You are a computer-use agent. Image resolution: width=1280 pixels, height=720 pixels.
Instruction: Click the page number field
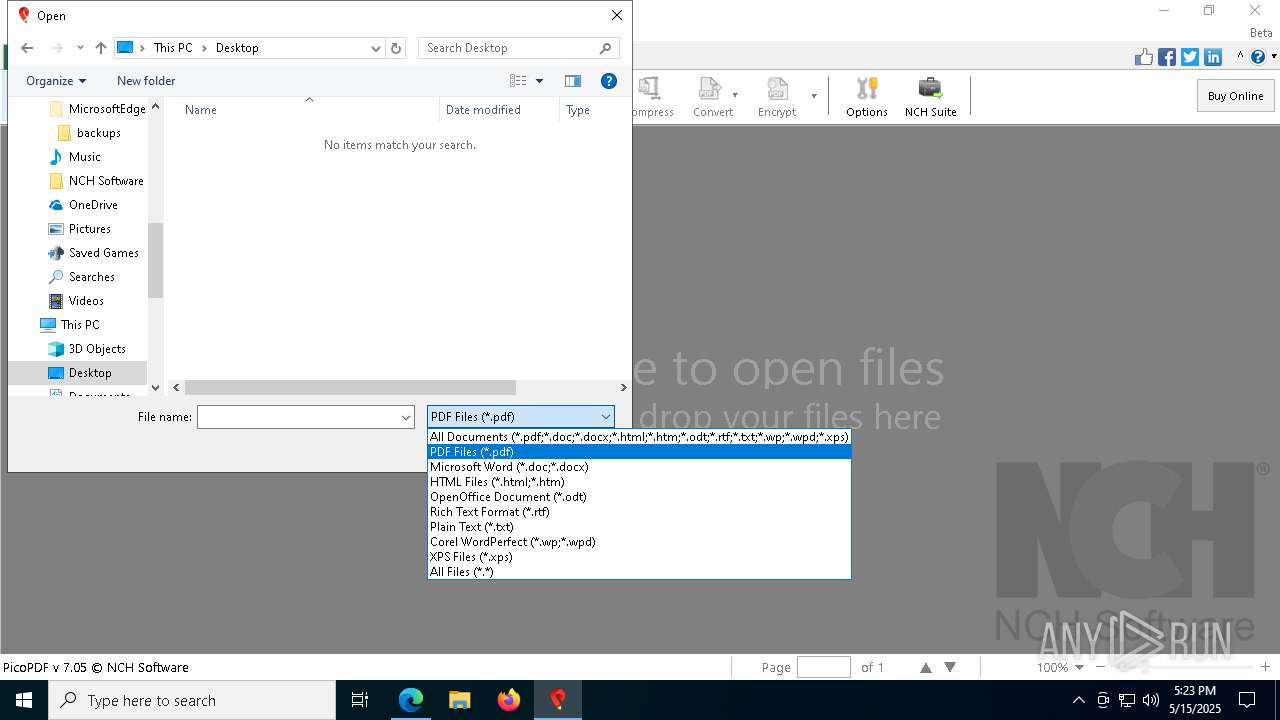point(824,667)
